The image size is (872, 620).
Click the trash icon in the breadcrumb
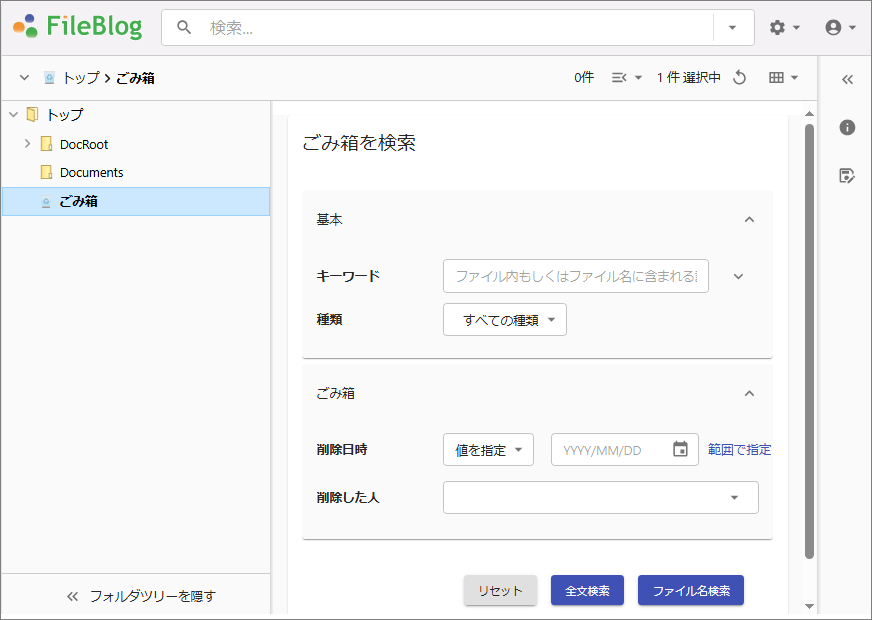click(49, 78)
